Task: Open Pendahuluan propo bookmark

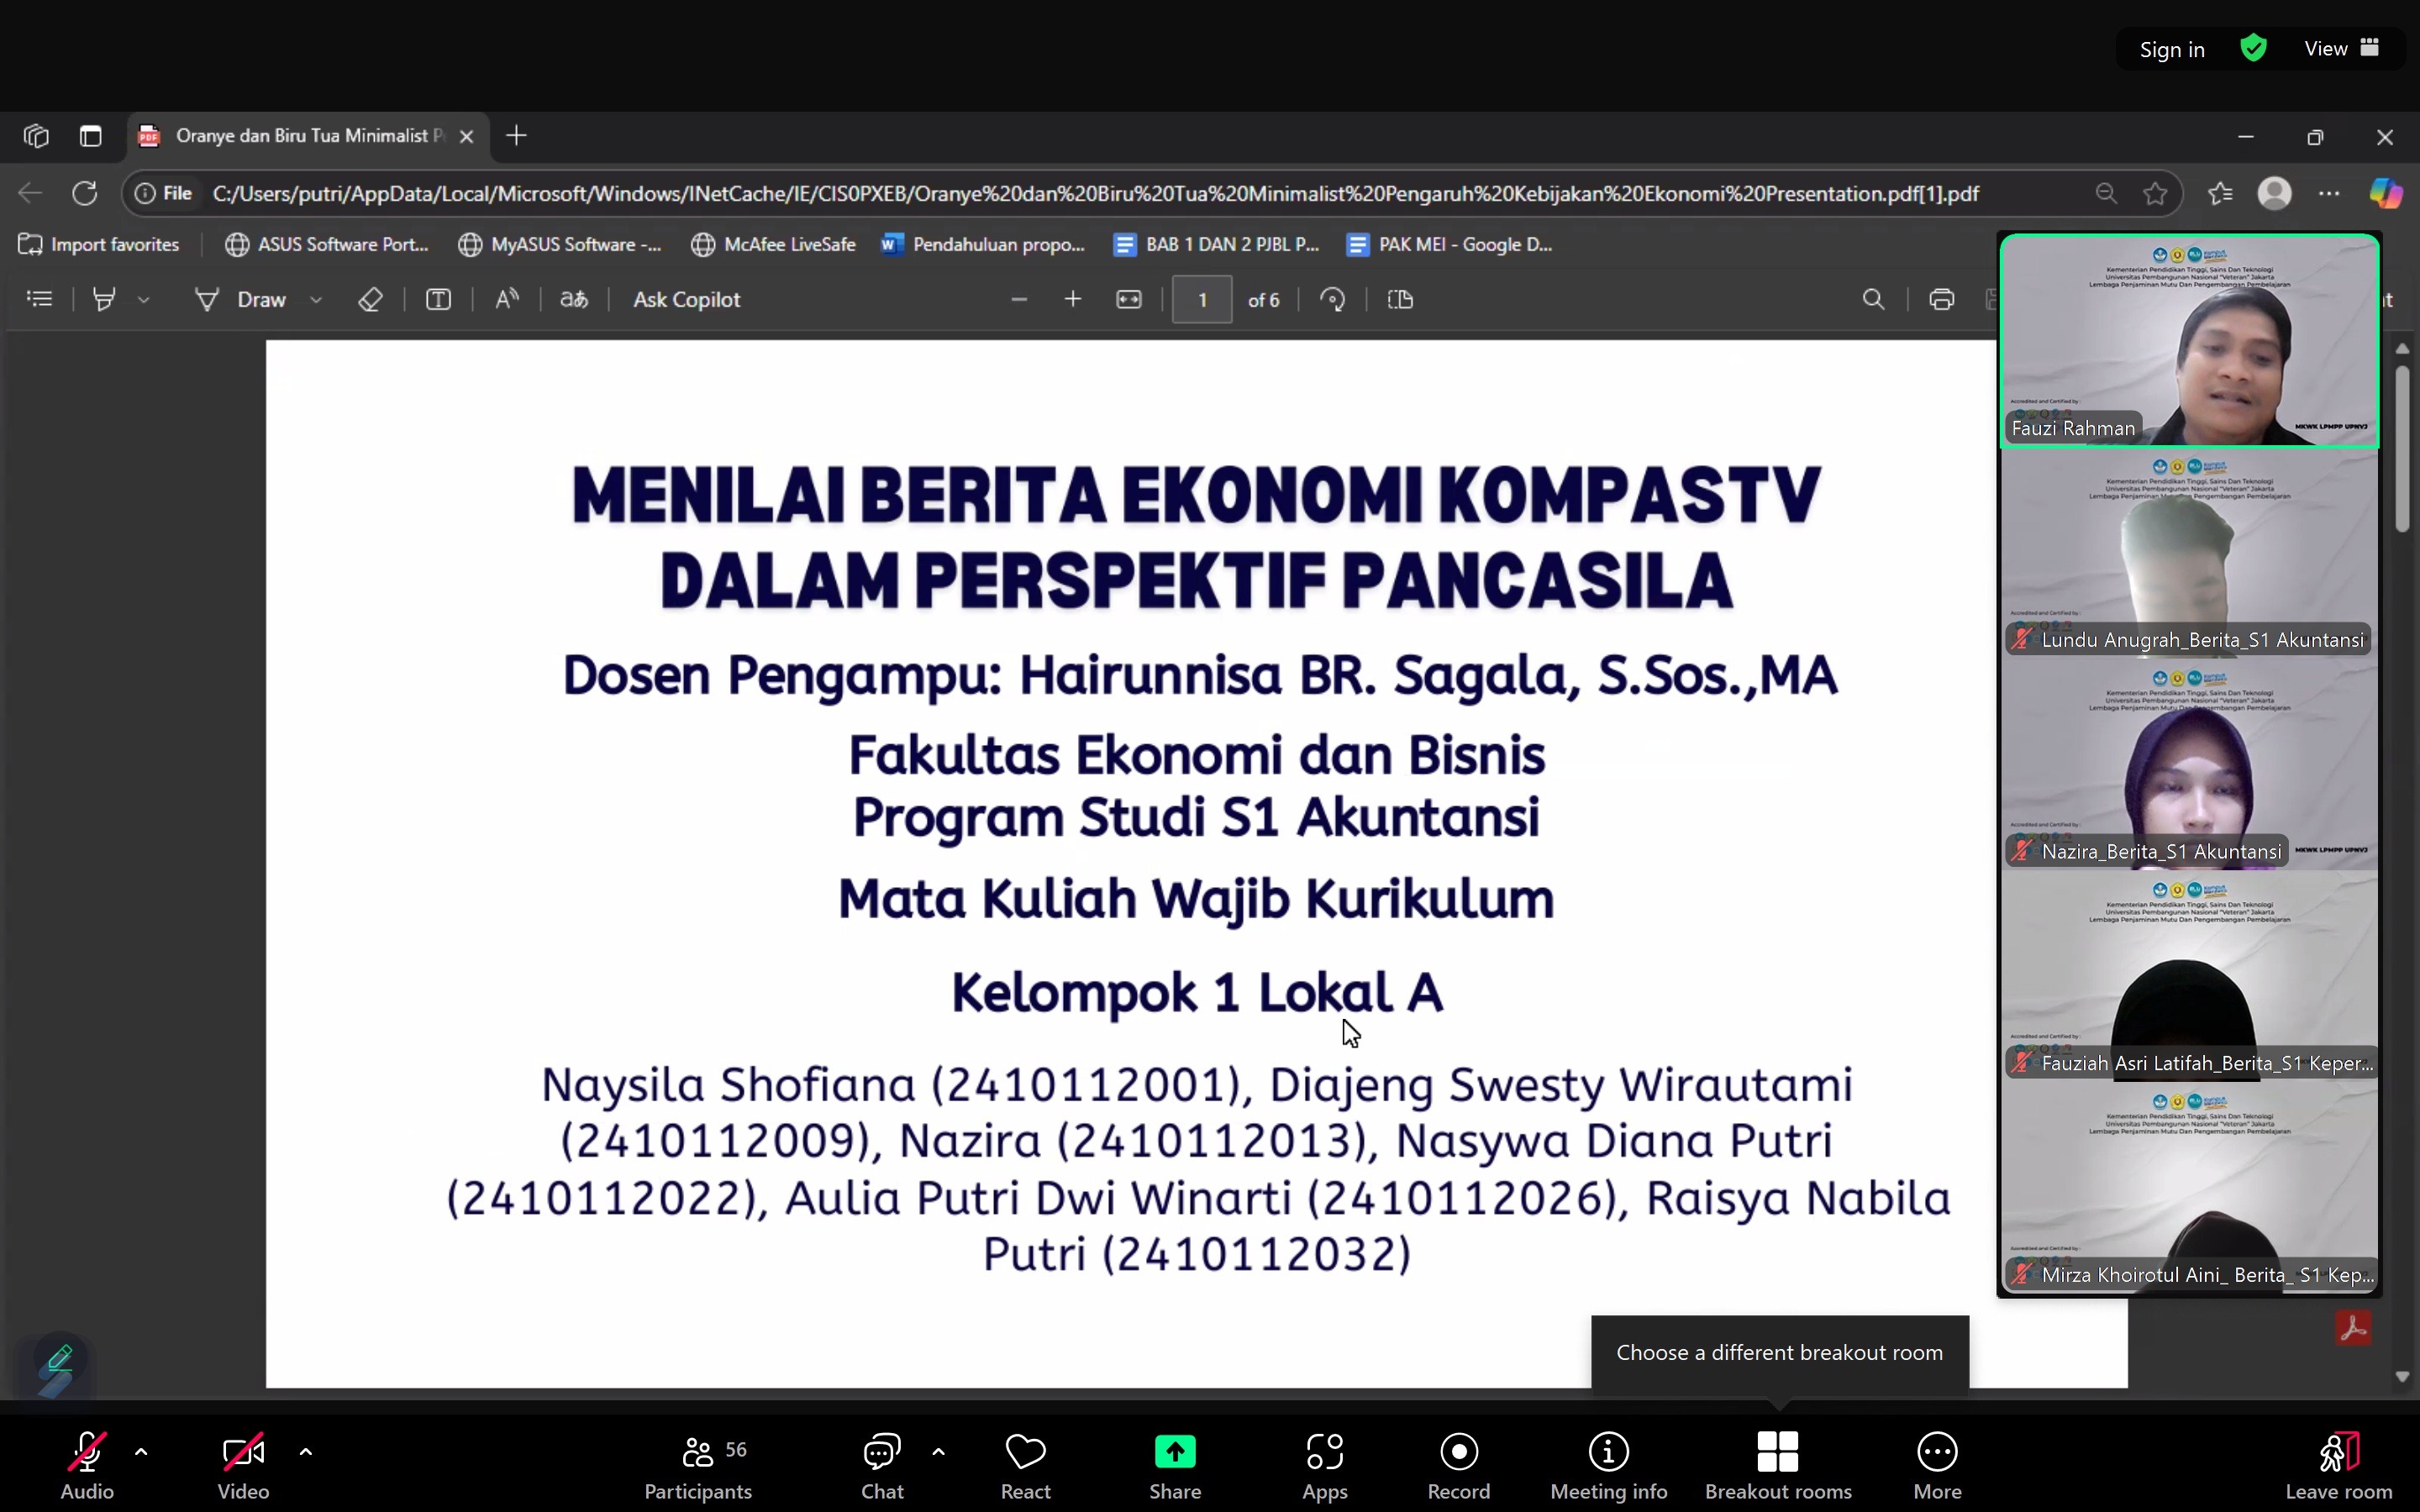Action: click(982, 244)
